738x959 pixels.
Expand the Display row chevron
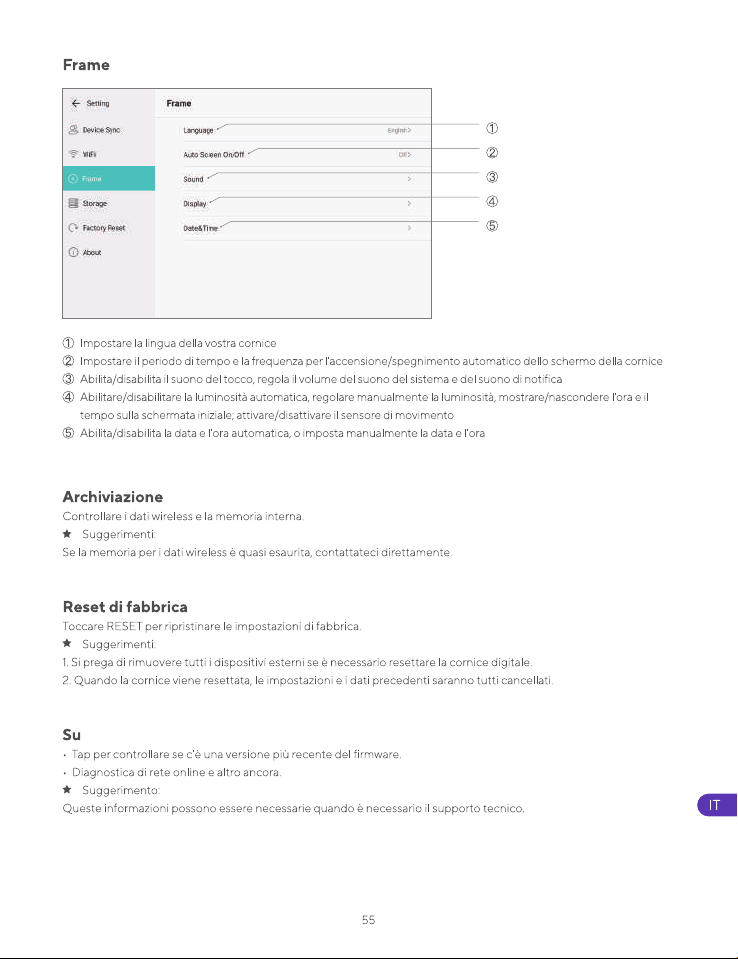(409, 204)
